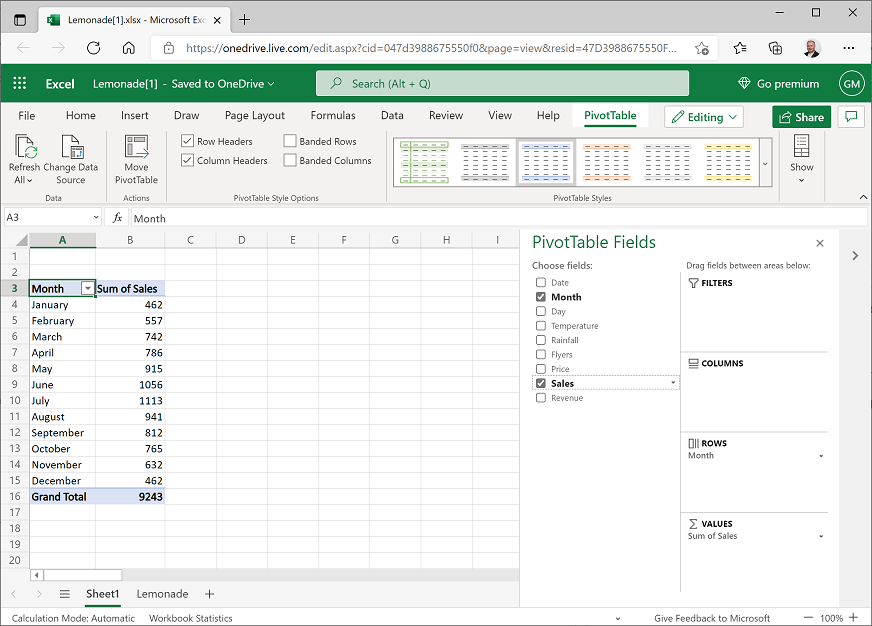Screen dimensions: 872x626
Task: Uncheck the Row Headers checkbox
Action: click(x=186, y=141)
